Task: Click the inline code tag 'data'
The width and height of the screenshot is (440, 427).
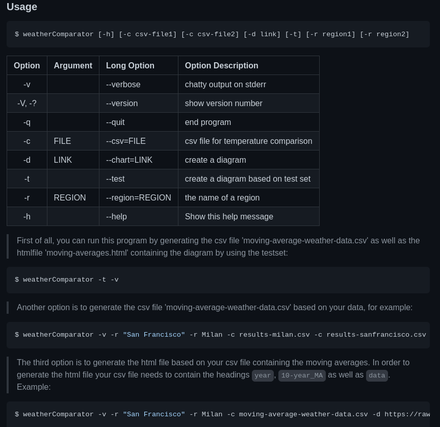Action: point(377,376)
